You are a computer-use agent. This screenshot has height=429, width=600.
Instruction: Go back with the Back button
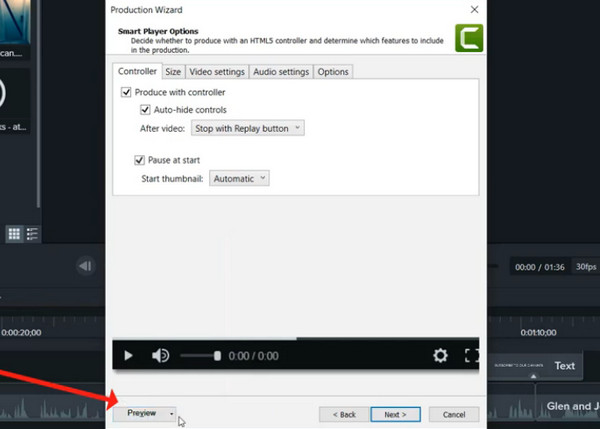344,414
